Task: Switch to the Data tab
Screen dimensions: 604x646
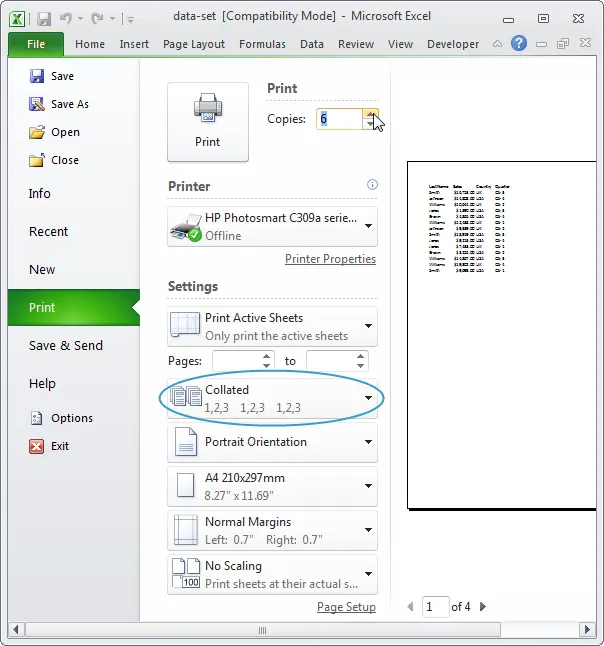Action: (311, 44)
